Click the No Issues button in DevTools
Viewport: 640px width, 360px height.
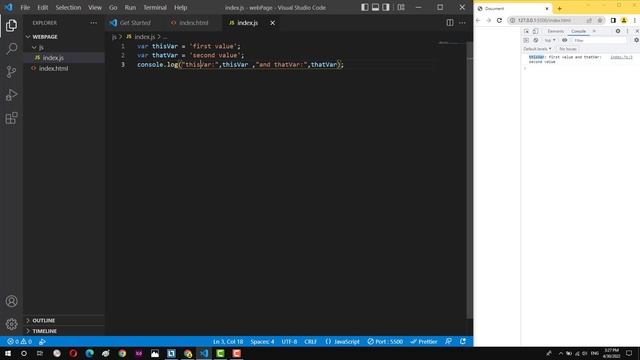(x=568, y=49)
